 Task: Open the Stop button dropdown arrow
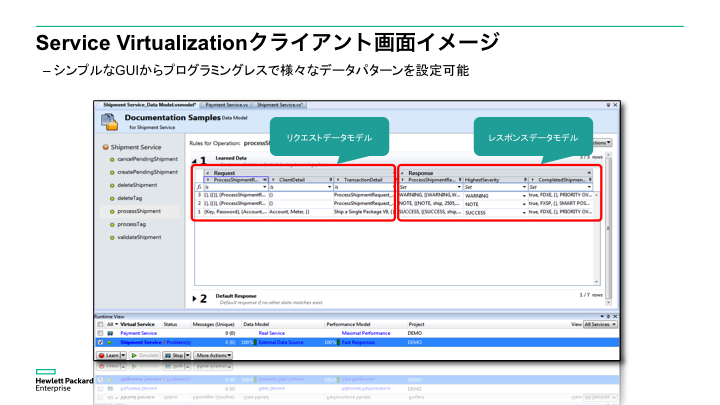point(187,355)
